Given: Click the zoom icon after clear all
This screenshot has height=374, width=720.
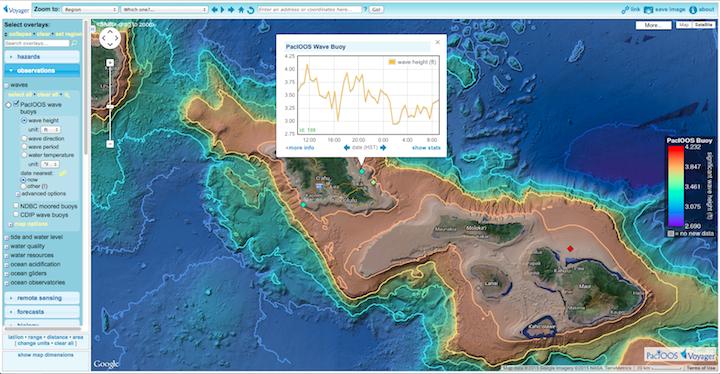Looking at the screenshot, I should (67, 95).
